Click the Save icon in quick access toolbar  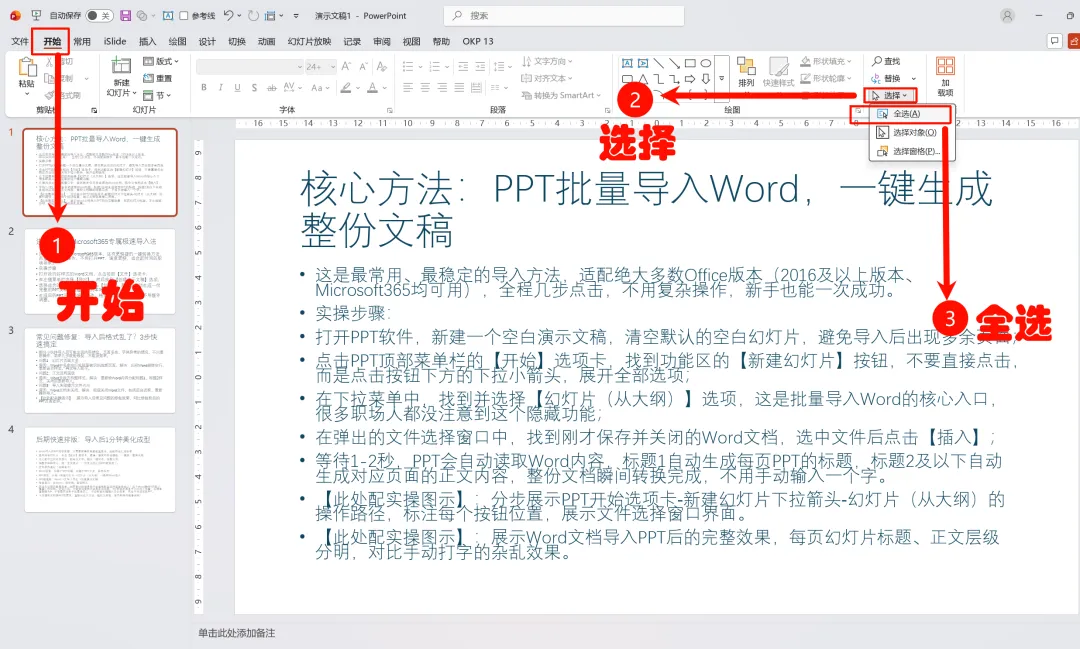coord(125,15)
